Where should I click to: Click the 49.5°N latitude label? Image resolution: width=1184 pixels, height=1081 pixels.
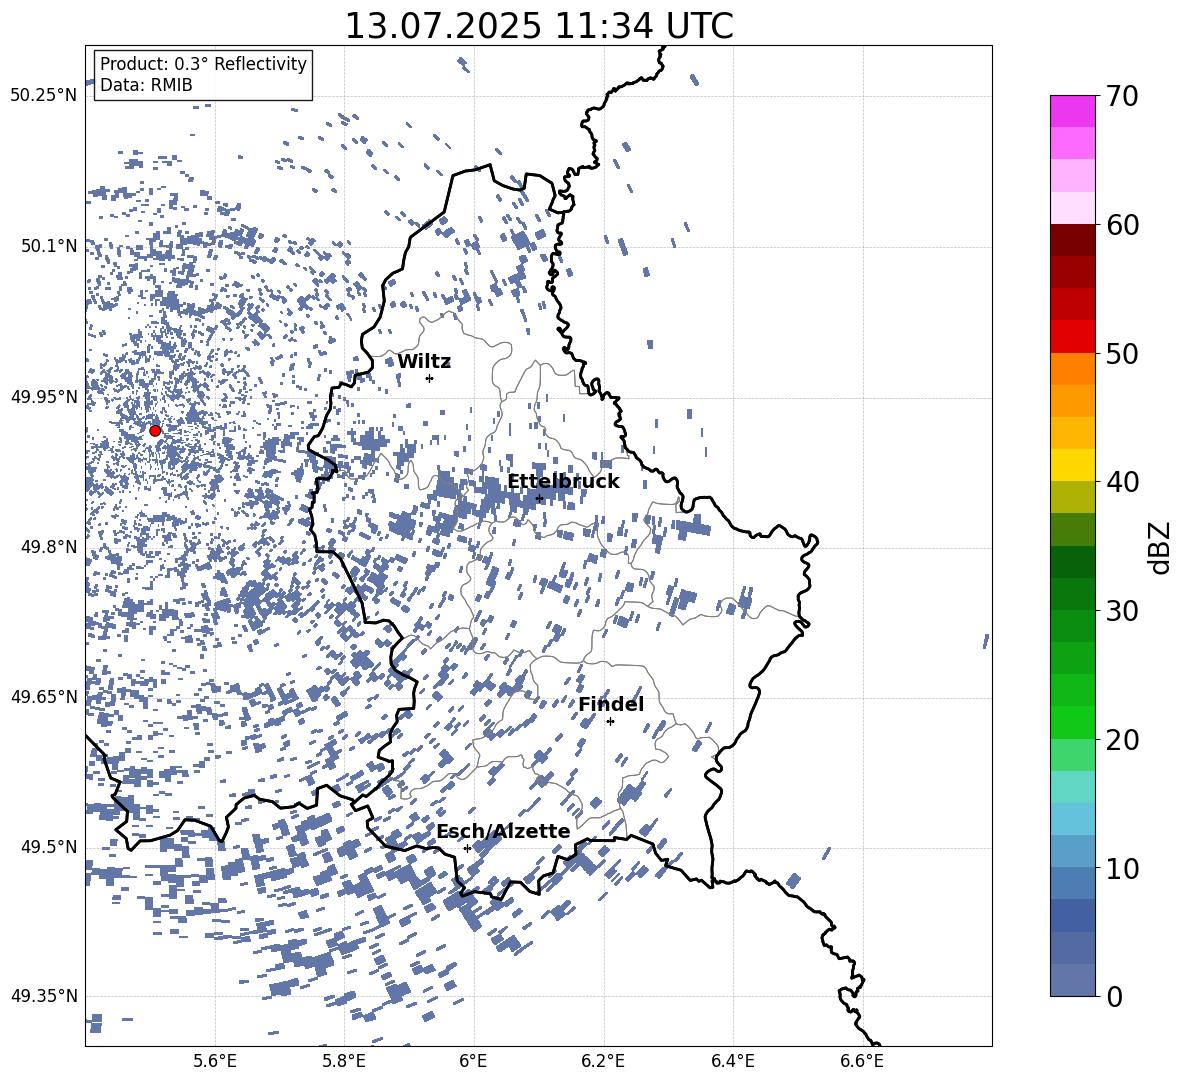pyautogui.click(x=49, y=847)
